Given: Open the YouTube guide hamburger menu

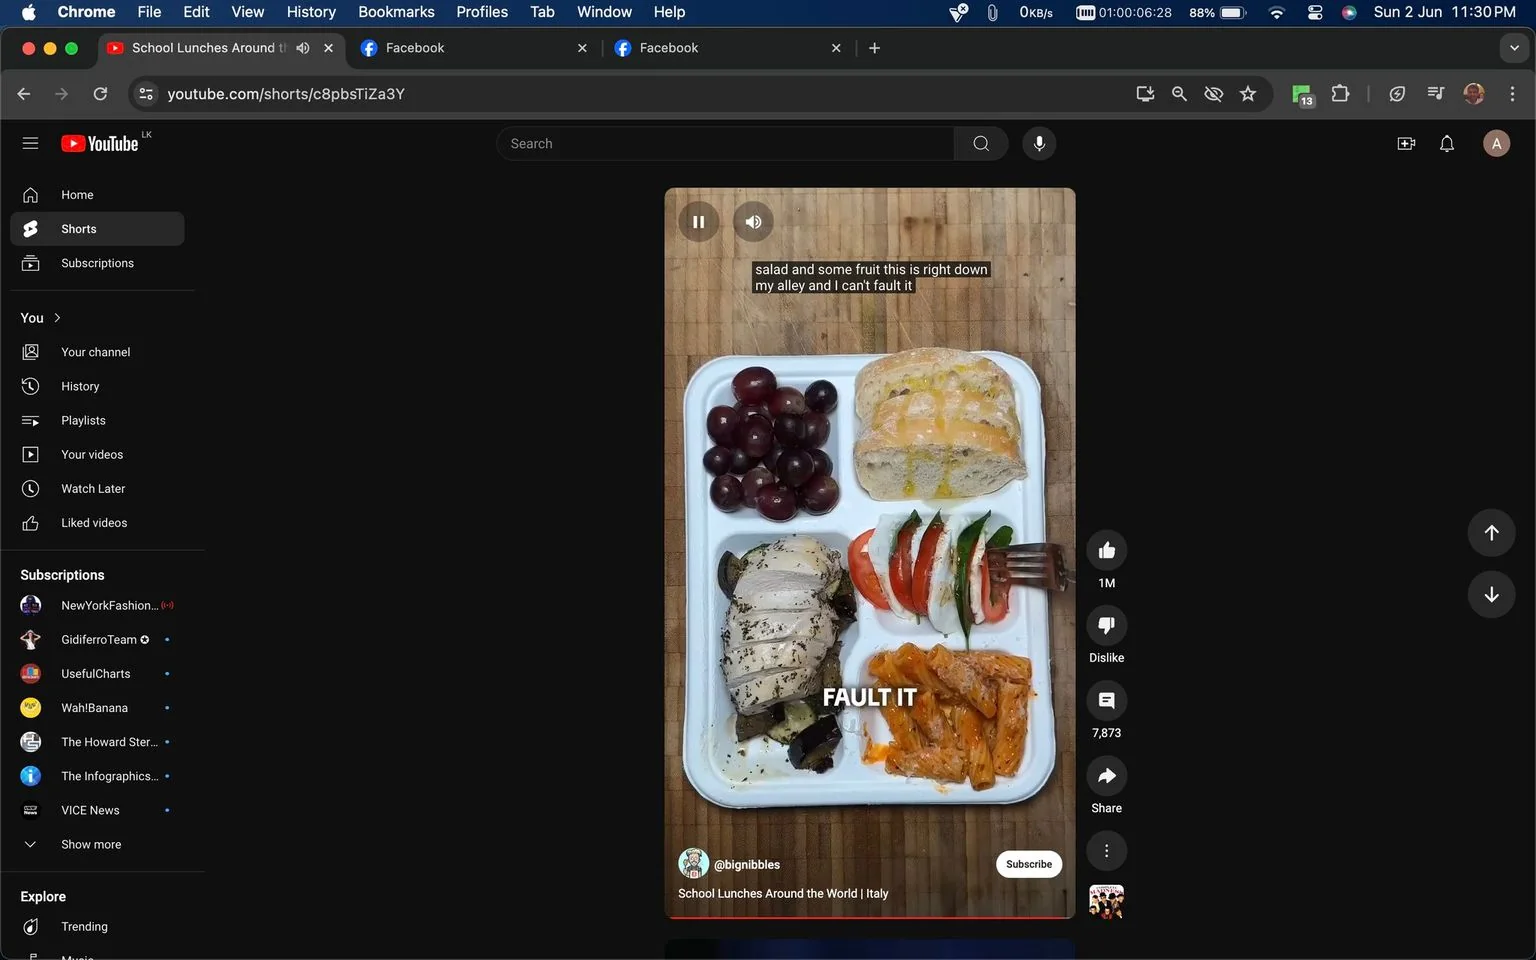Looking at the screenshot, I should [x=30, y=143].
